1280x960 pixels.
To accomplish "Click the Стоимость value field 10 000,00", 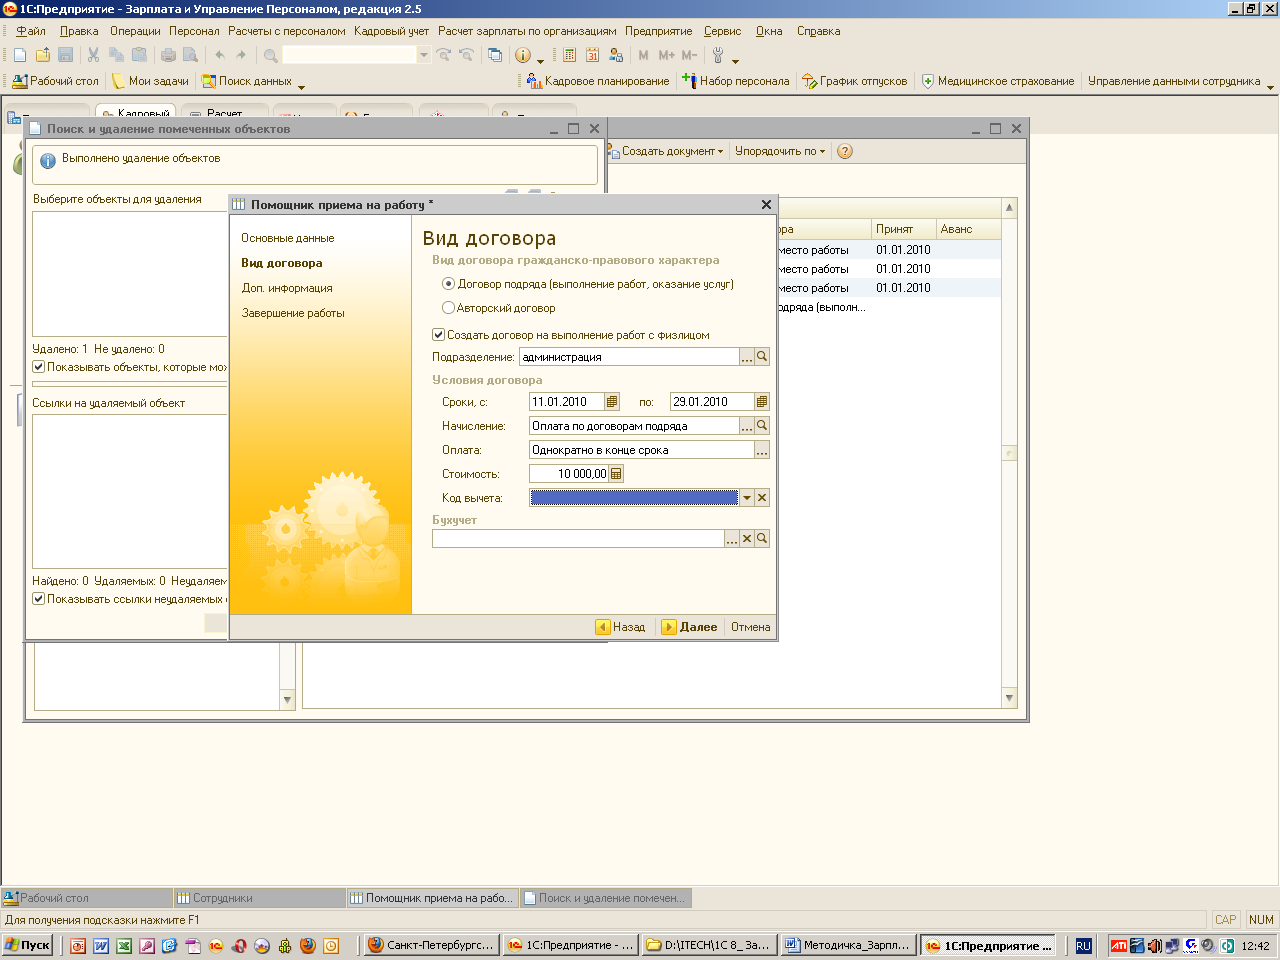I will pos(568,474).
